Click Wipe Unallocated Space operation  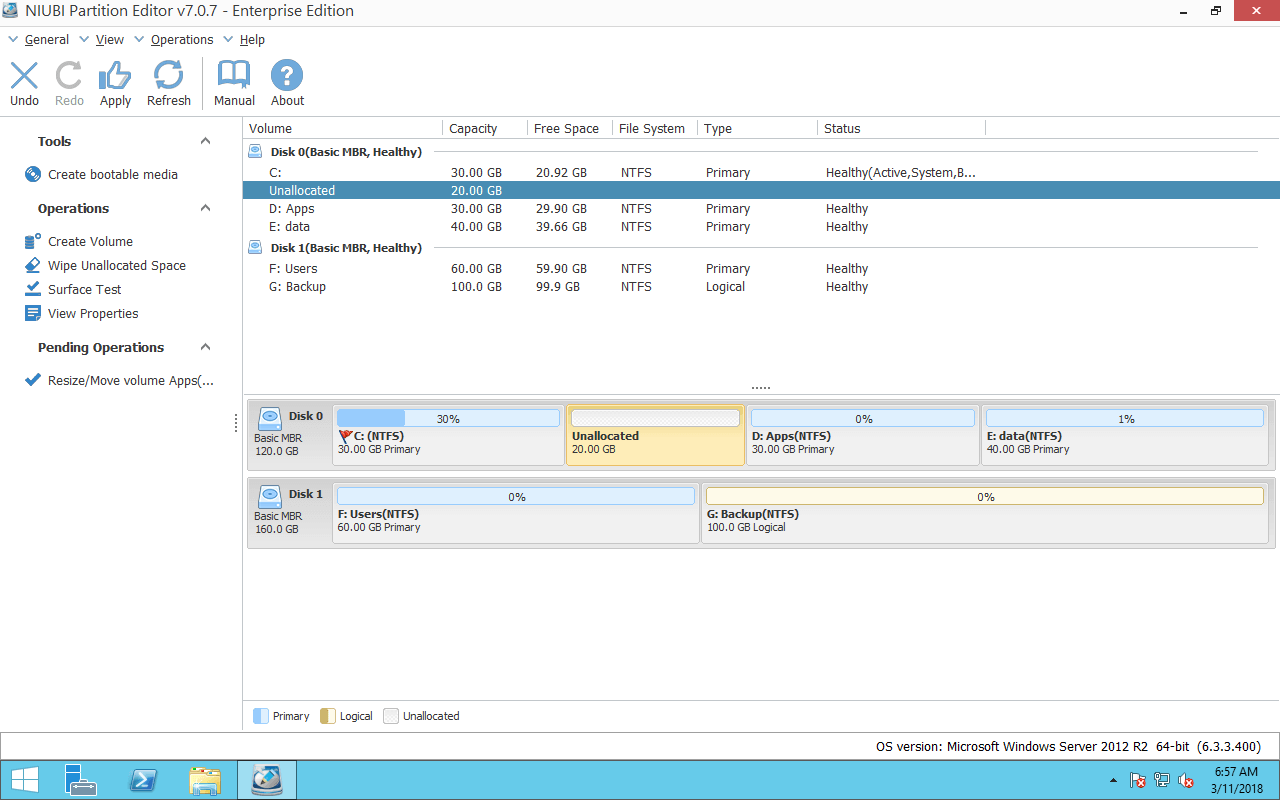tap(117, 265)
